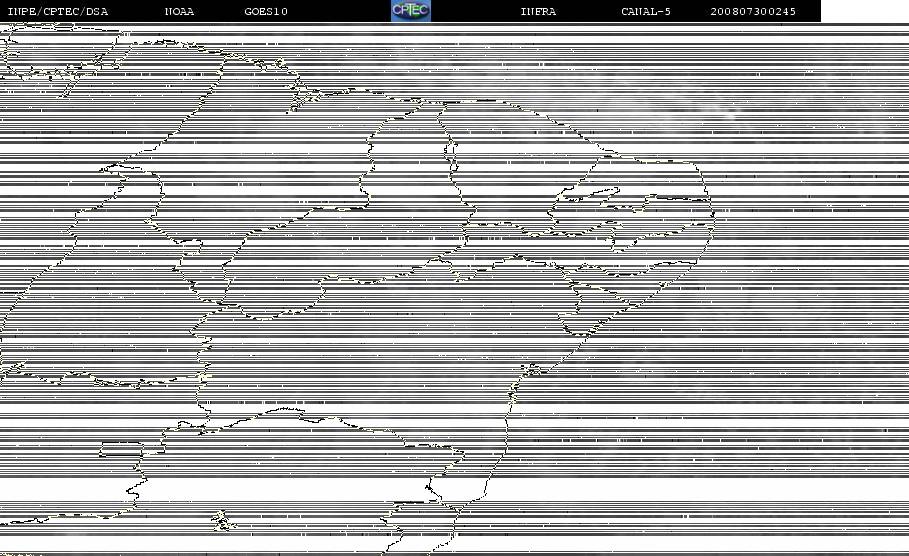Select the NOAA header label
Viewport: 909px width, 556px height.
click(x=179, y=11)
